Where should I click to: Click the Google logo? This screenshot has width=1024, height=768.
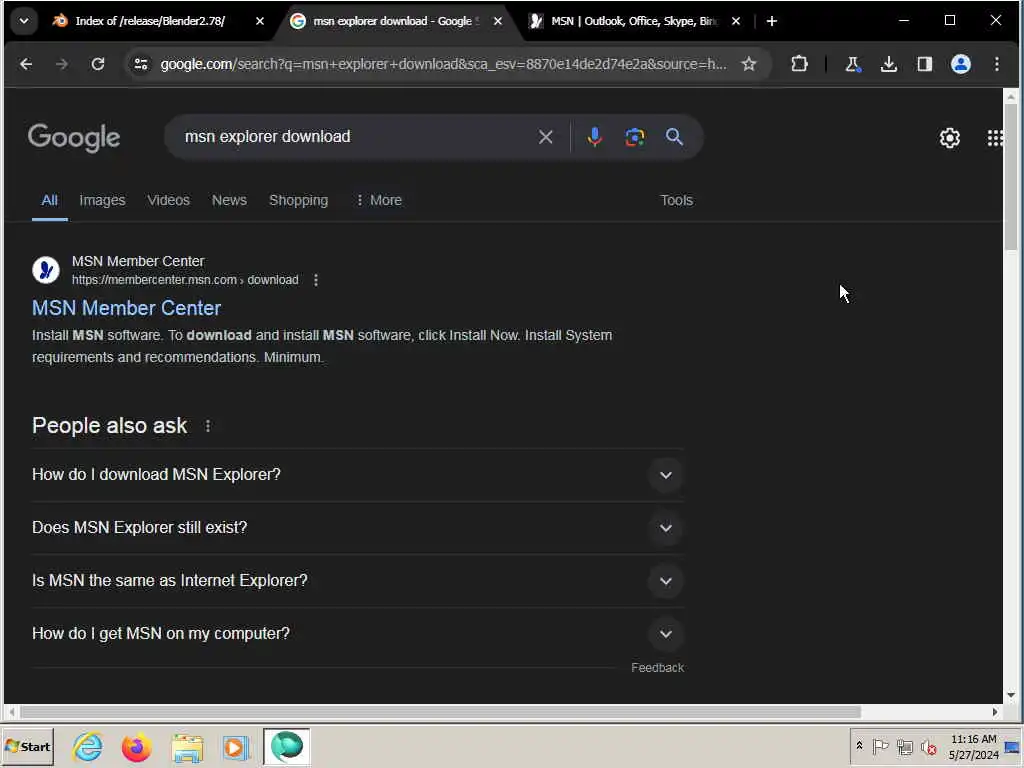[74, 137]
